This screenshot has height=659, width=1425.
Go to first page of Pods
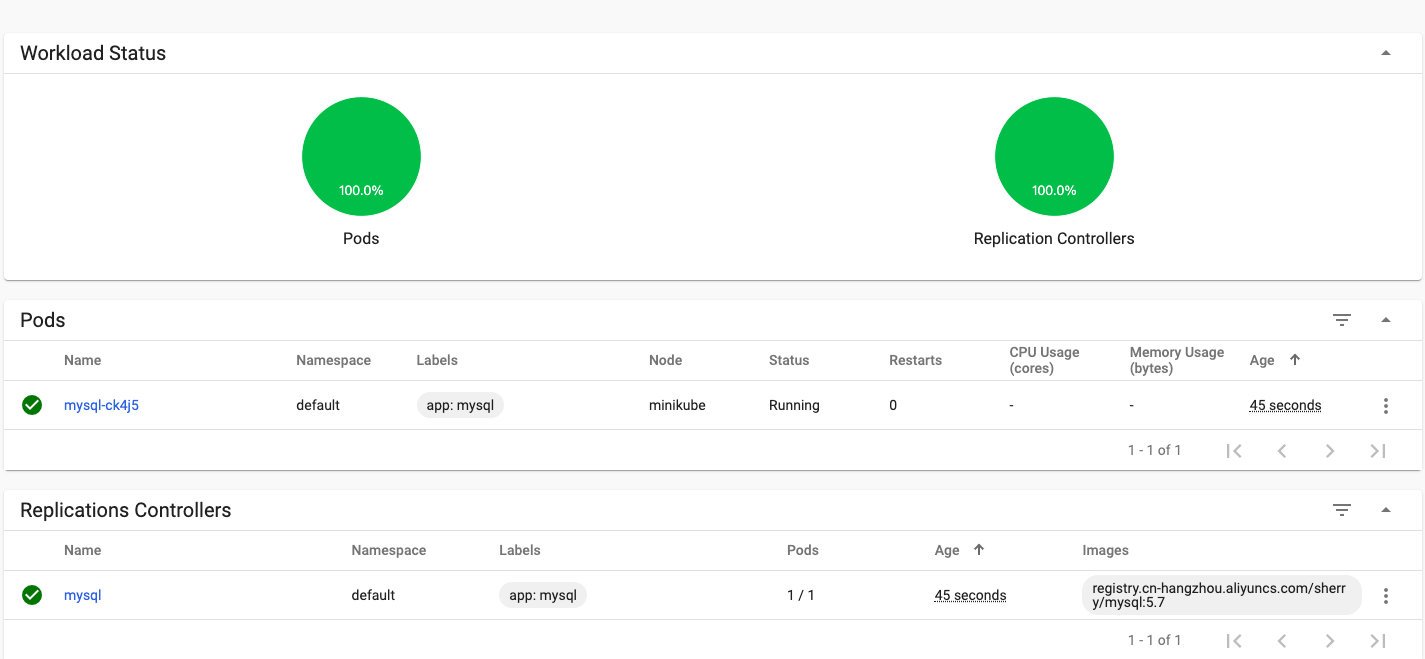(x=1234, y=451)
